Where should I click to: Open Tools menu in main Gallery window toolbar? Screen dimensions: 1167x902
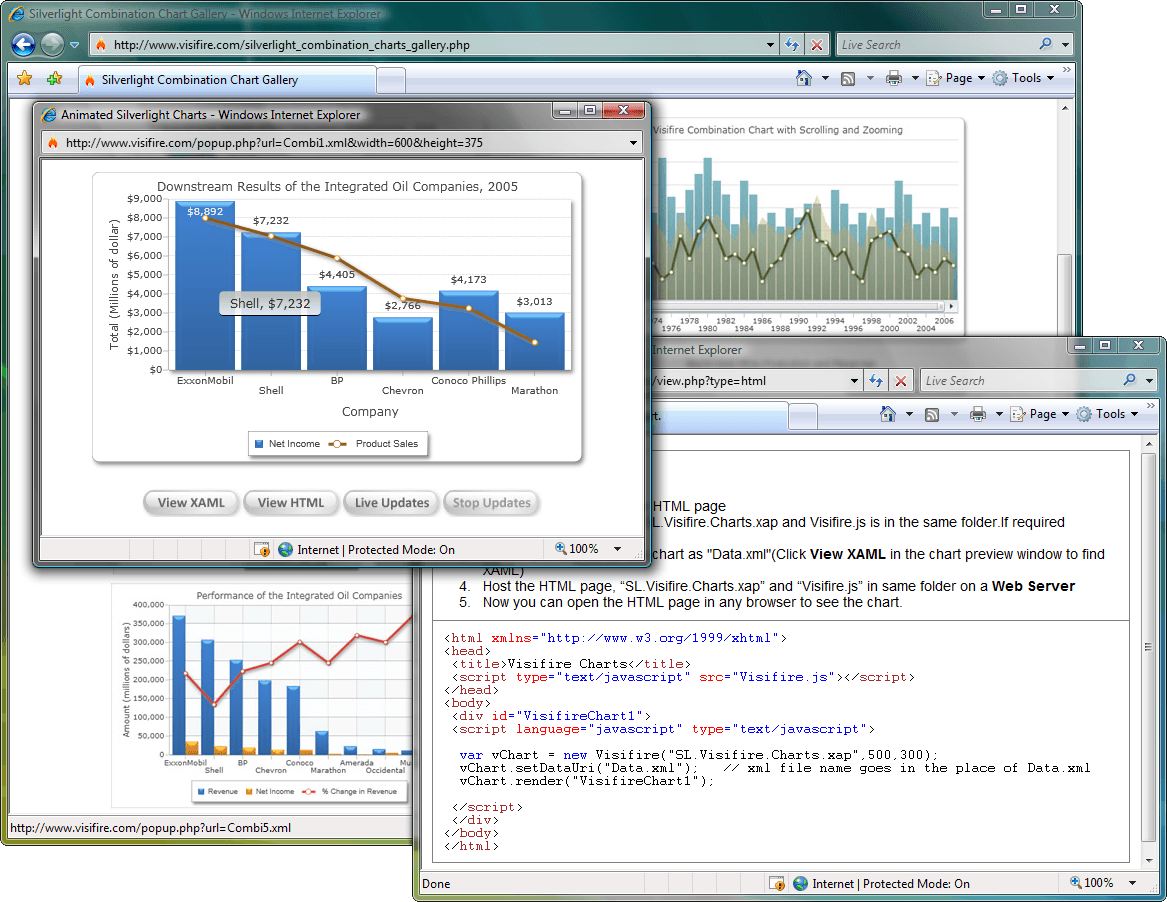(1024, 78)
